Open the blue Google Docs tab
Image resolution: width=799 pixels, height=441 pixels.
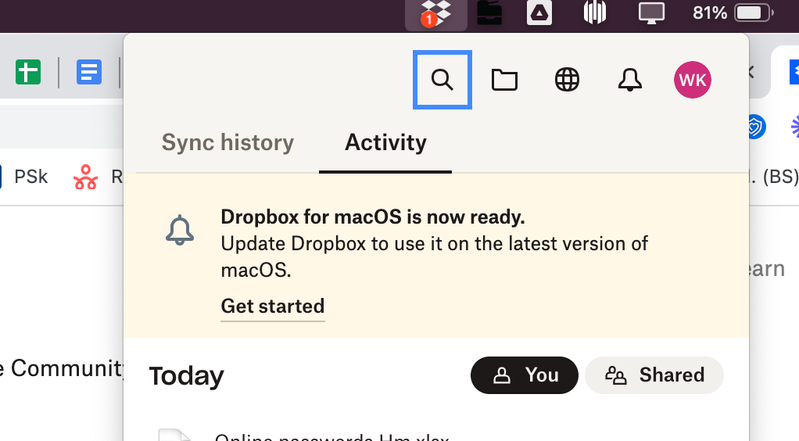tap(90, 72)
